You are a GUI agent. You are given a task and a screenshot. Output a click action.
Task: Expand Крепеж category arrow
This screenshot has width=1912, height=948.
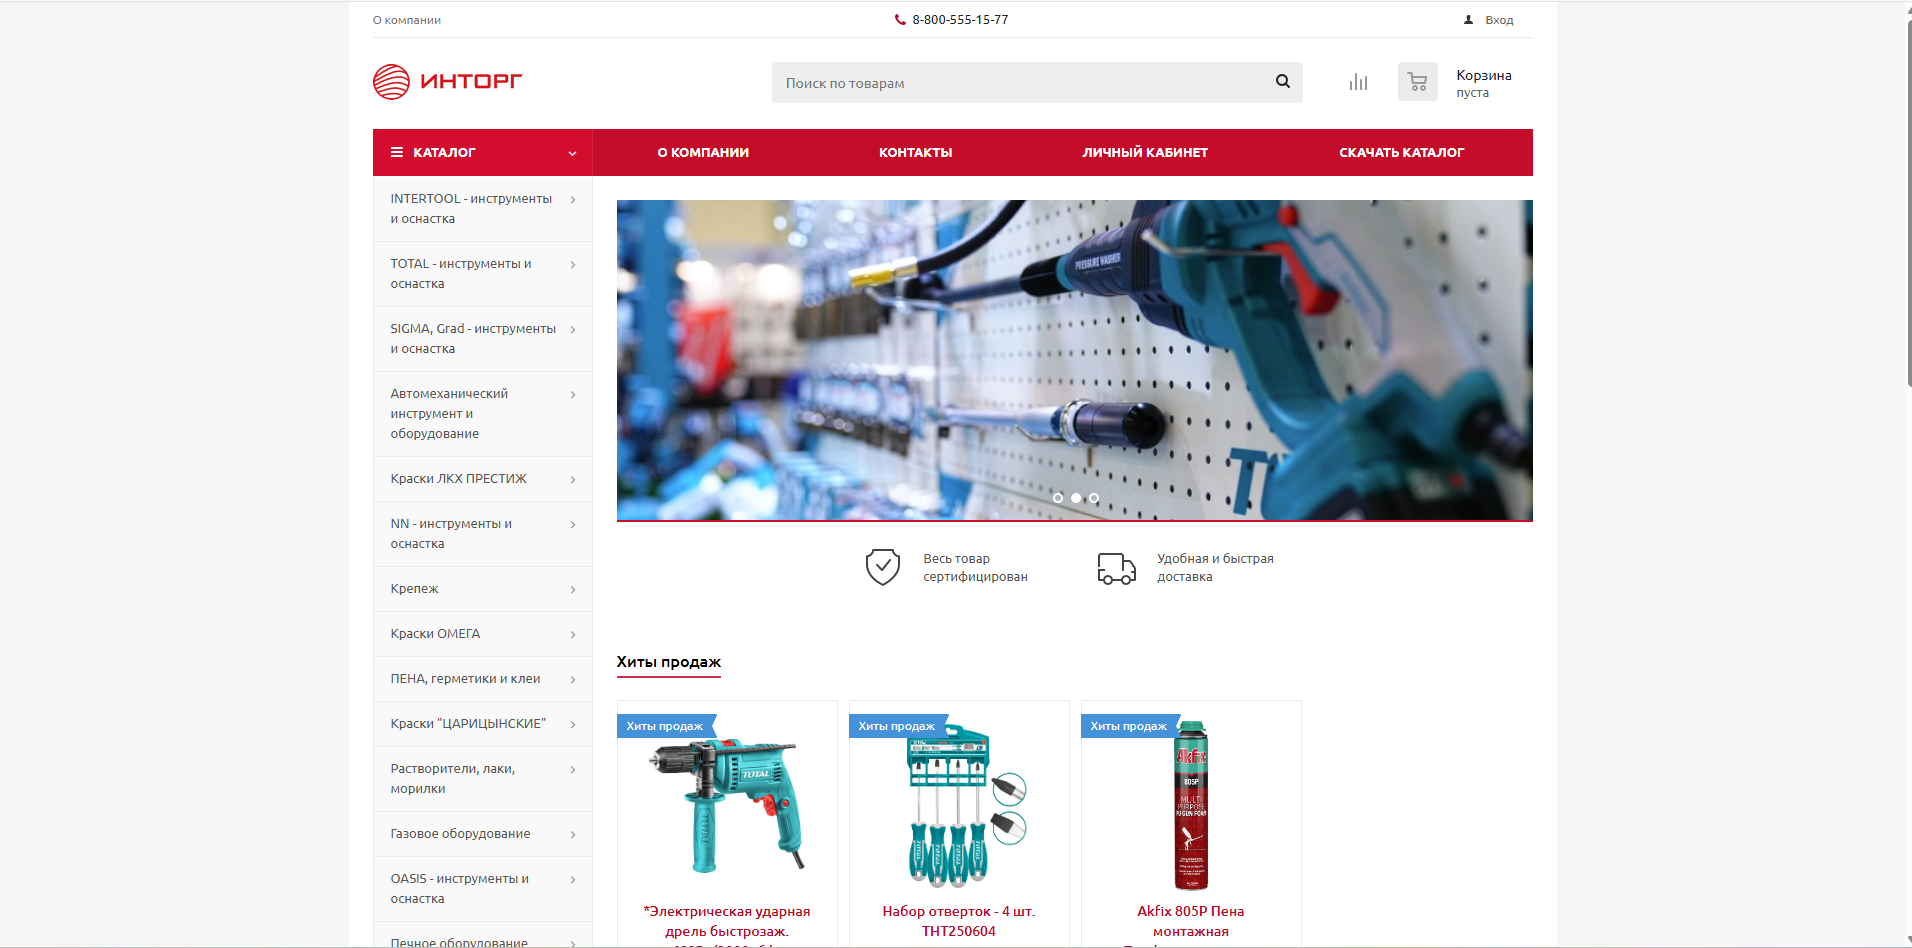(x=573, y=590)
